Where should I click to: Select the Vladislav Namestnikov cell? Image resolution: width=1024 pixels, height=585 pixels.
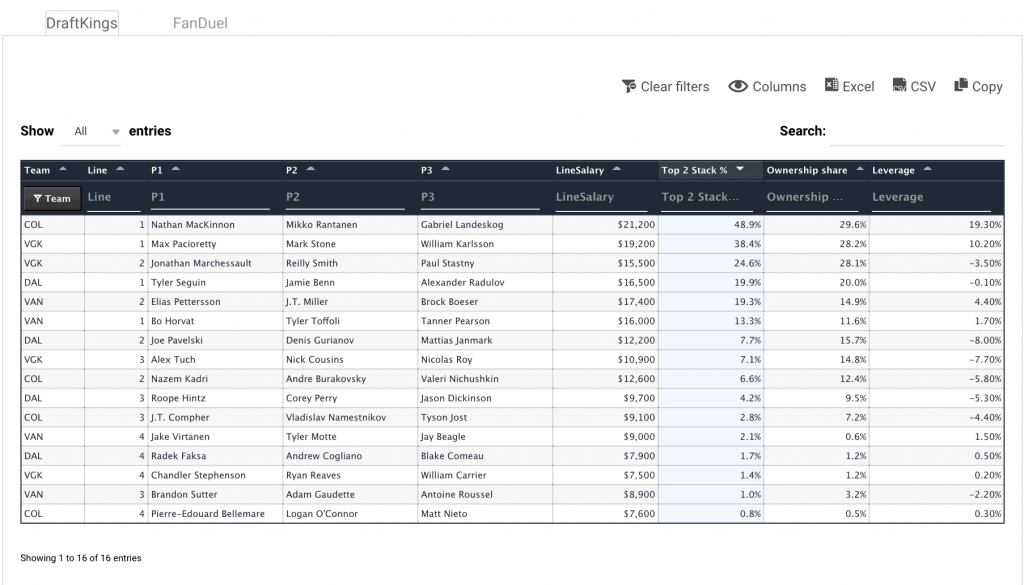click(350, 417)
